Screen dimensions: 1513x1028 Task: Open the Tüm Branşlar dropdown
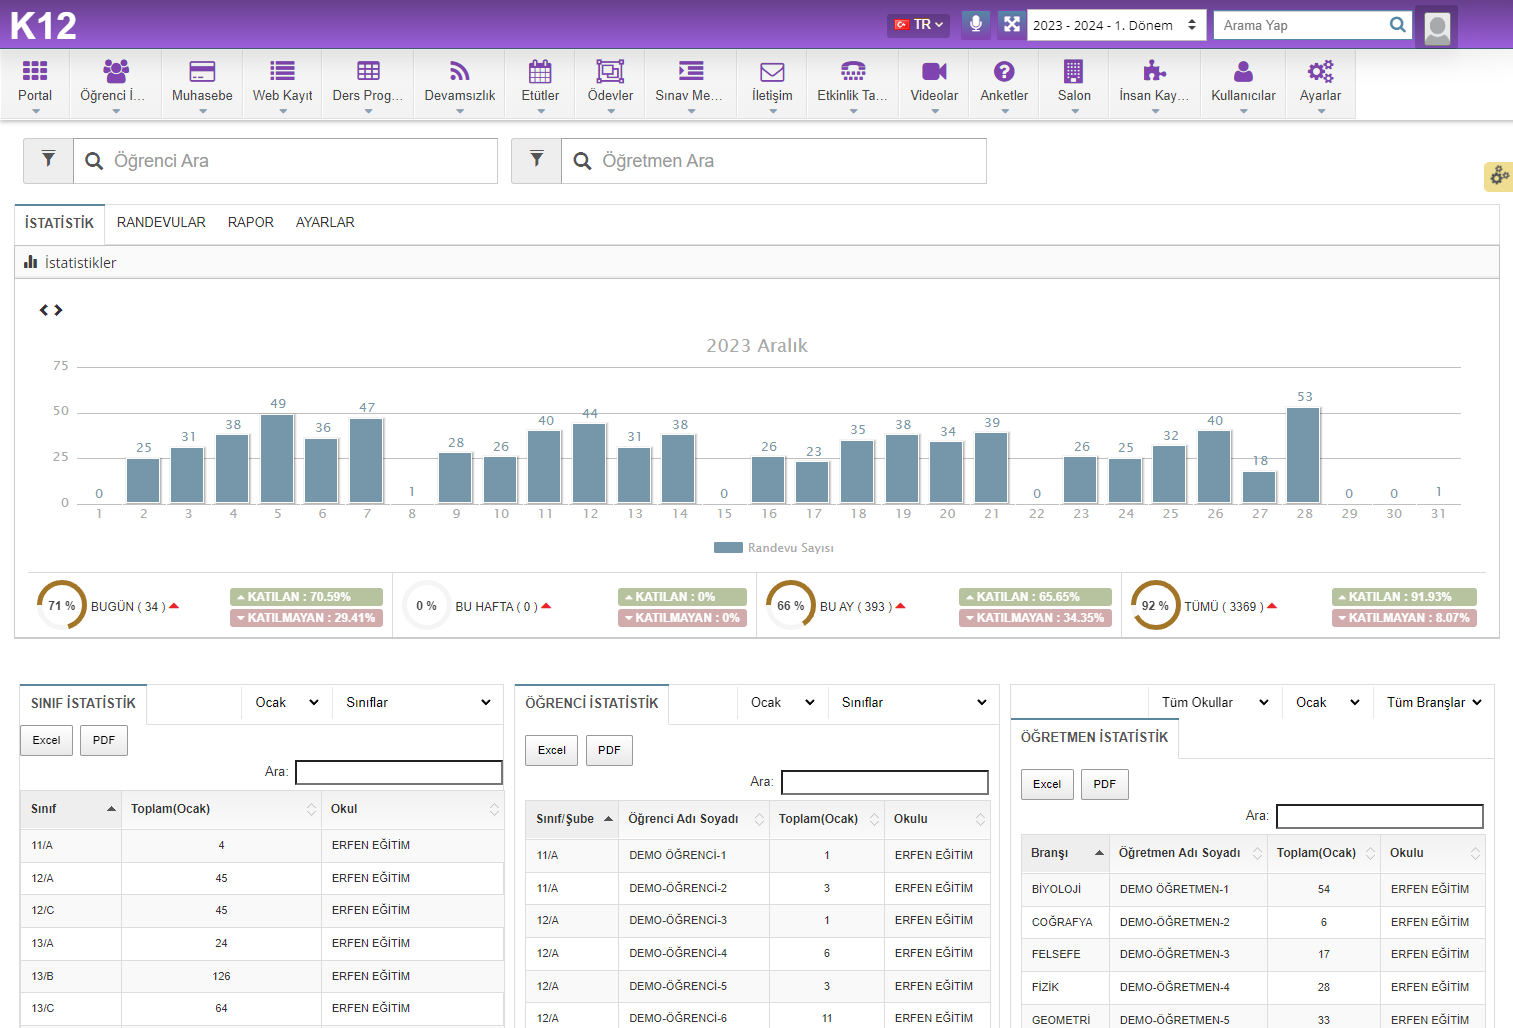pyautogui.click(x=1434, y=703)
